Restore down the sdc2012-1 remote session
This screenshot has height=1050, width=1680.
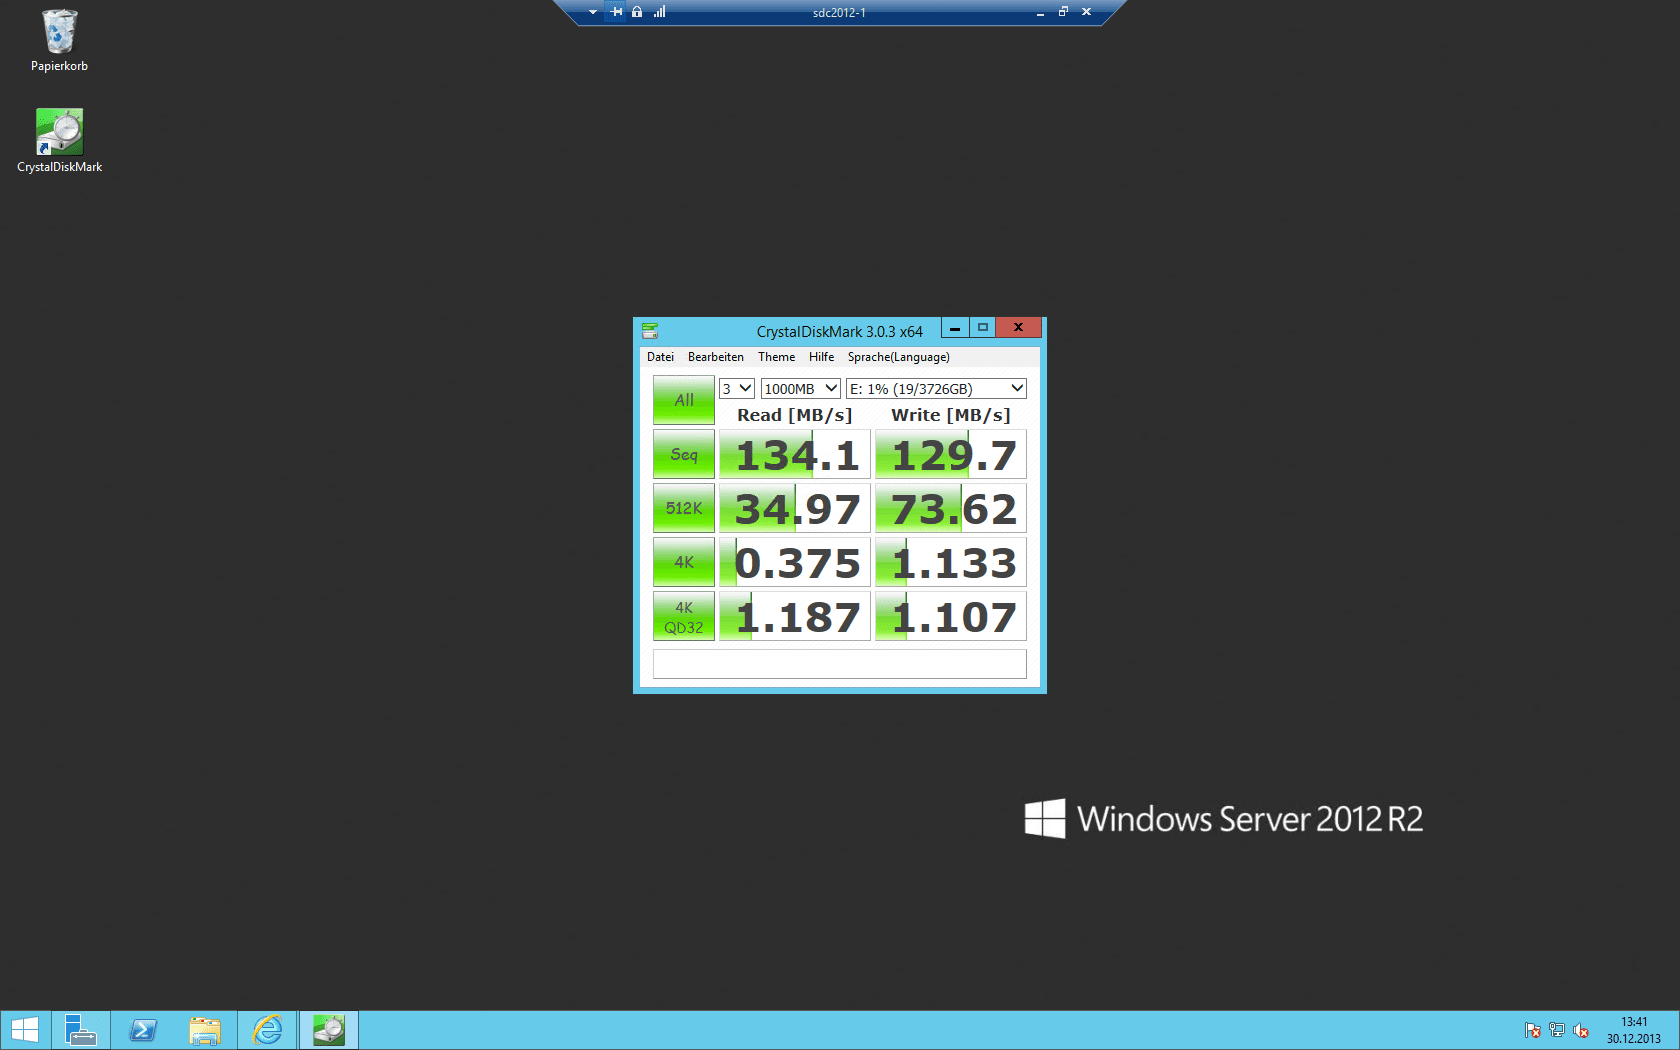(x=1063, y=12)
